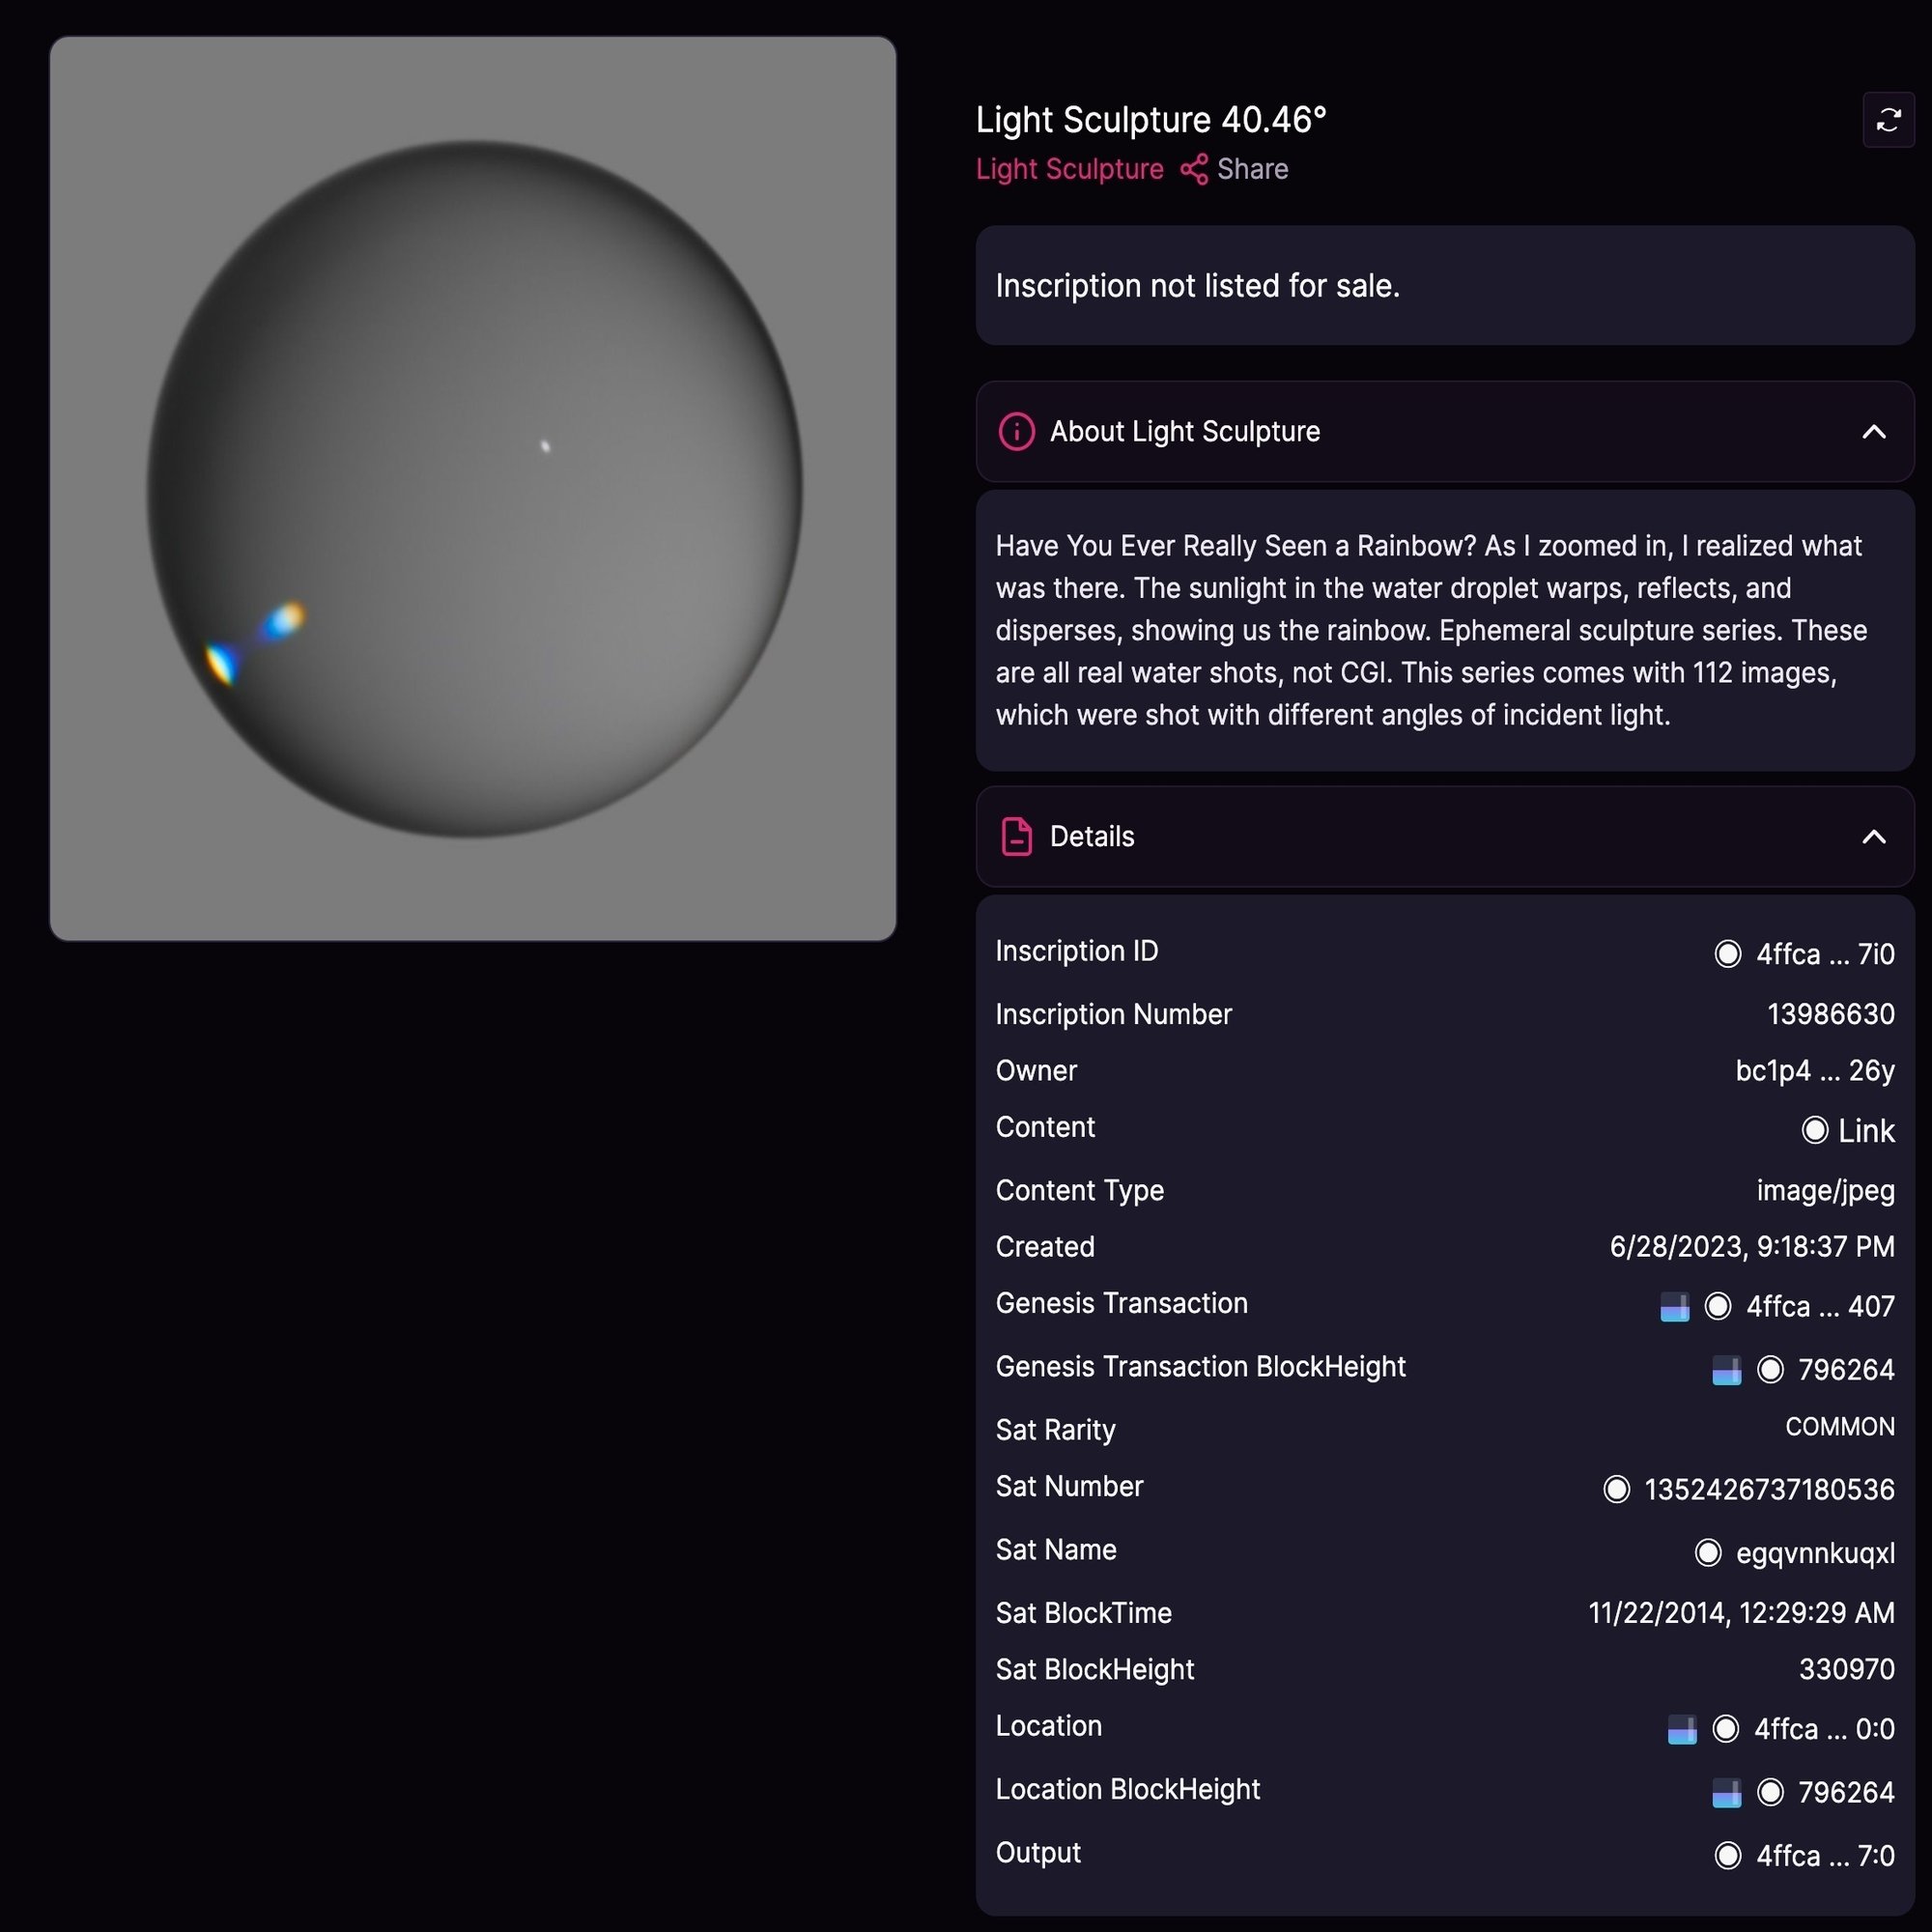1932x1932 pixels.
Task: Open the water droplet sculpture image
Action: pos(473,489)
